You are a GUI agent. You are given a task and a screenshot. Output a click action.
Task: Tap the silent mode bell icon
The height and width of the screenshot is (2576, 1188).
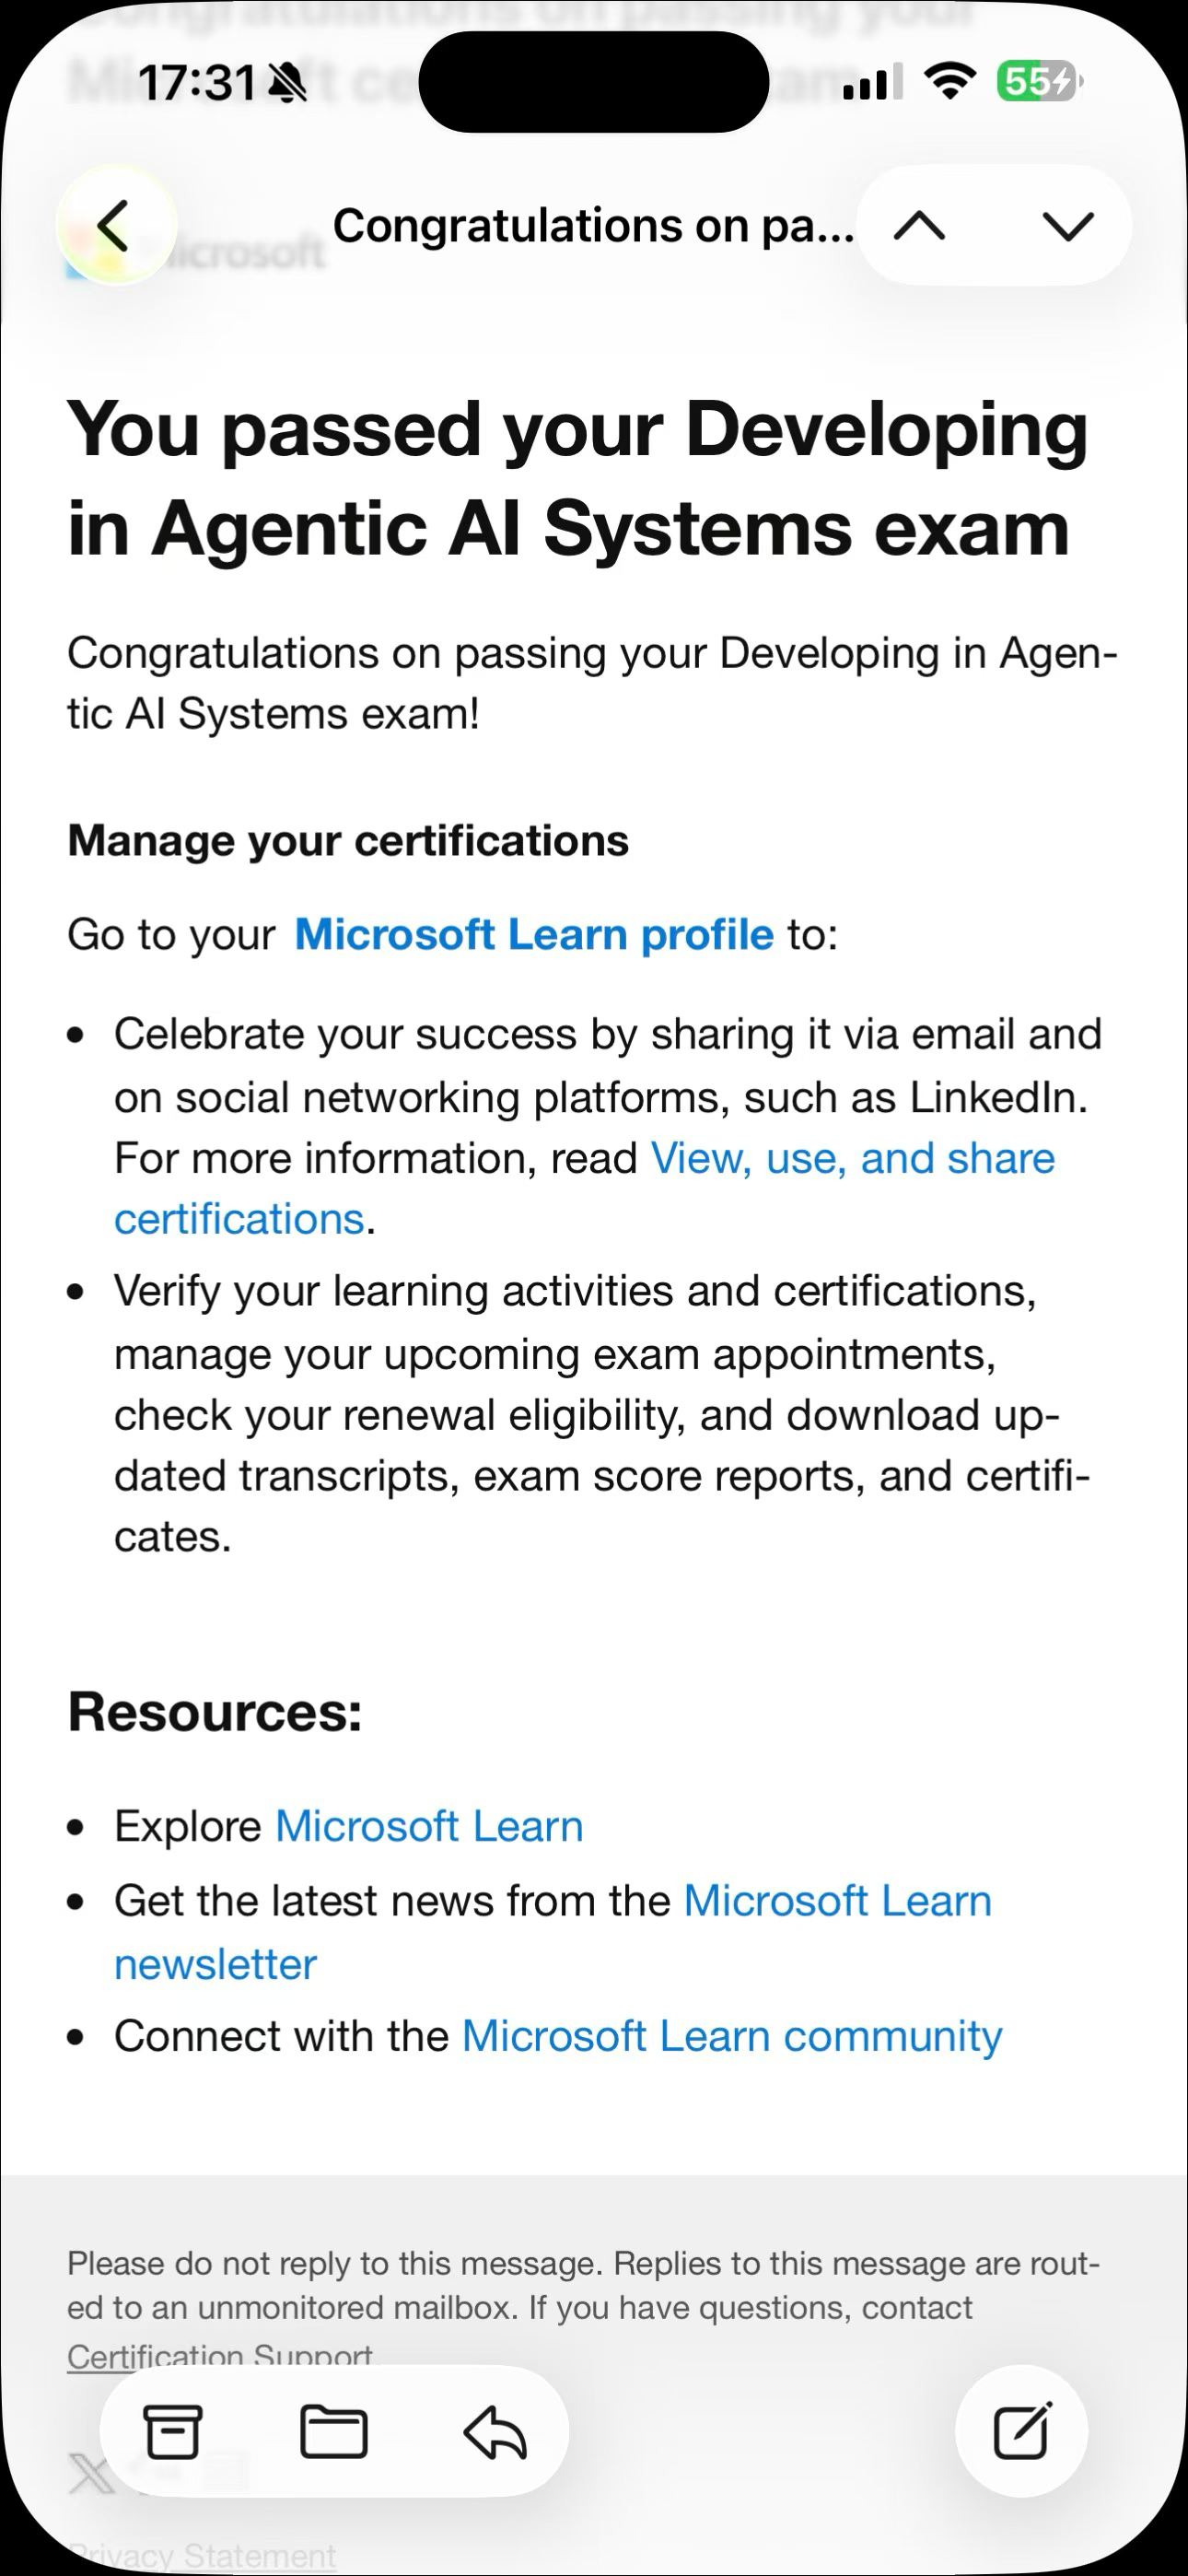(x=288, y=83)
